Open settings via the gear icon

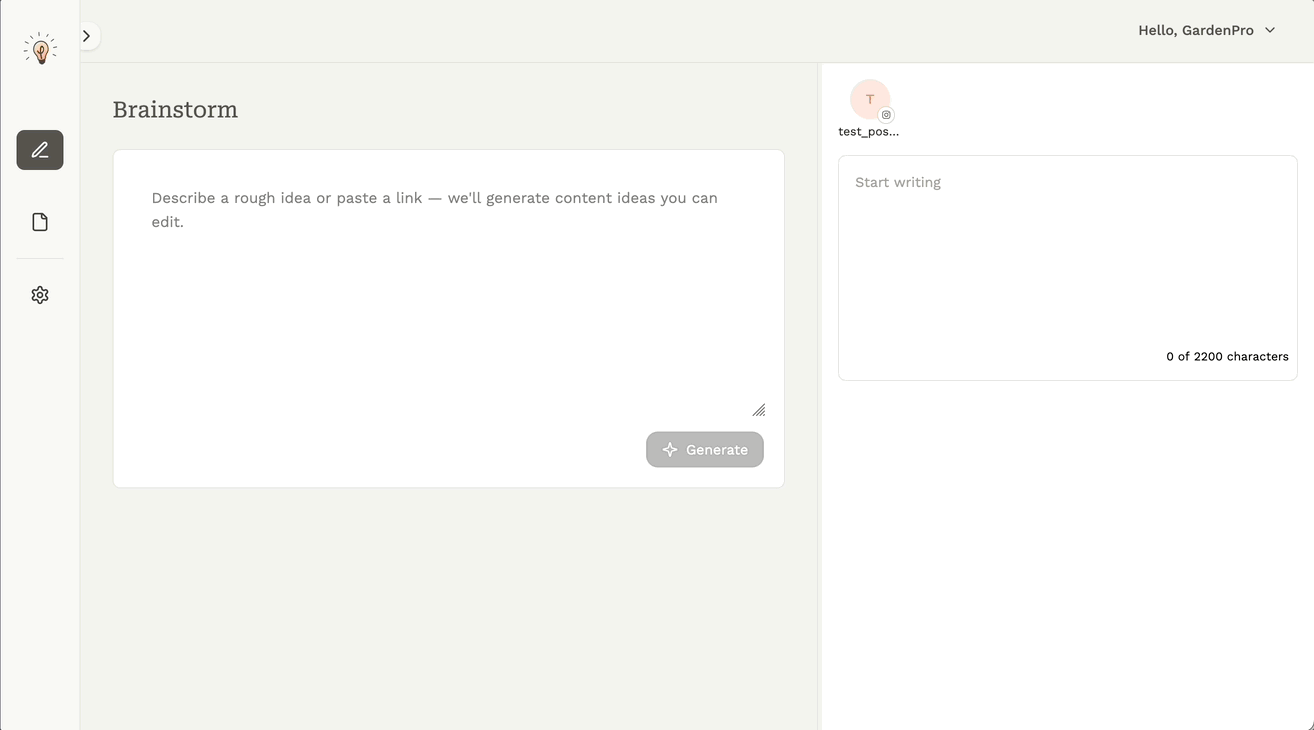[x=40, y=295]
